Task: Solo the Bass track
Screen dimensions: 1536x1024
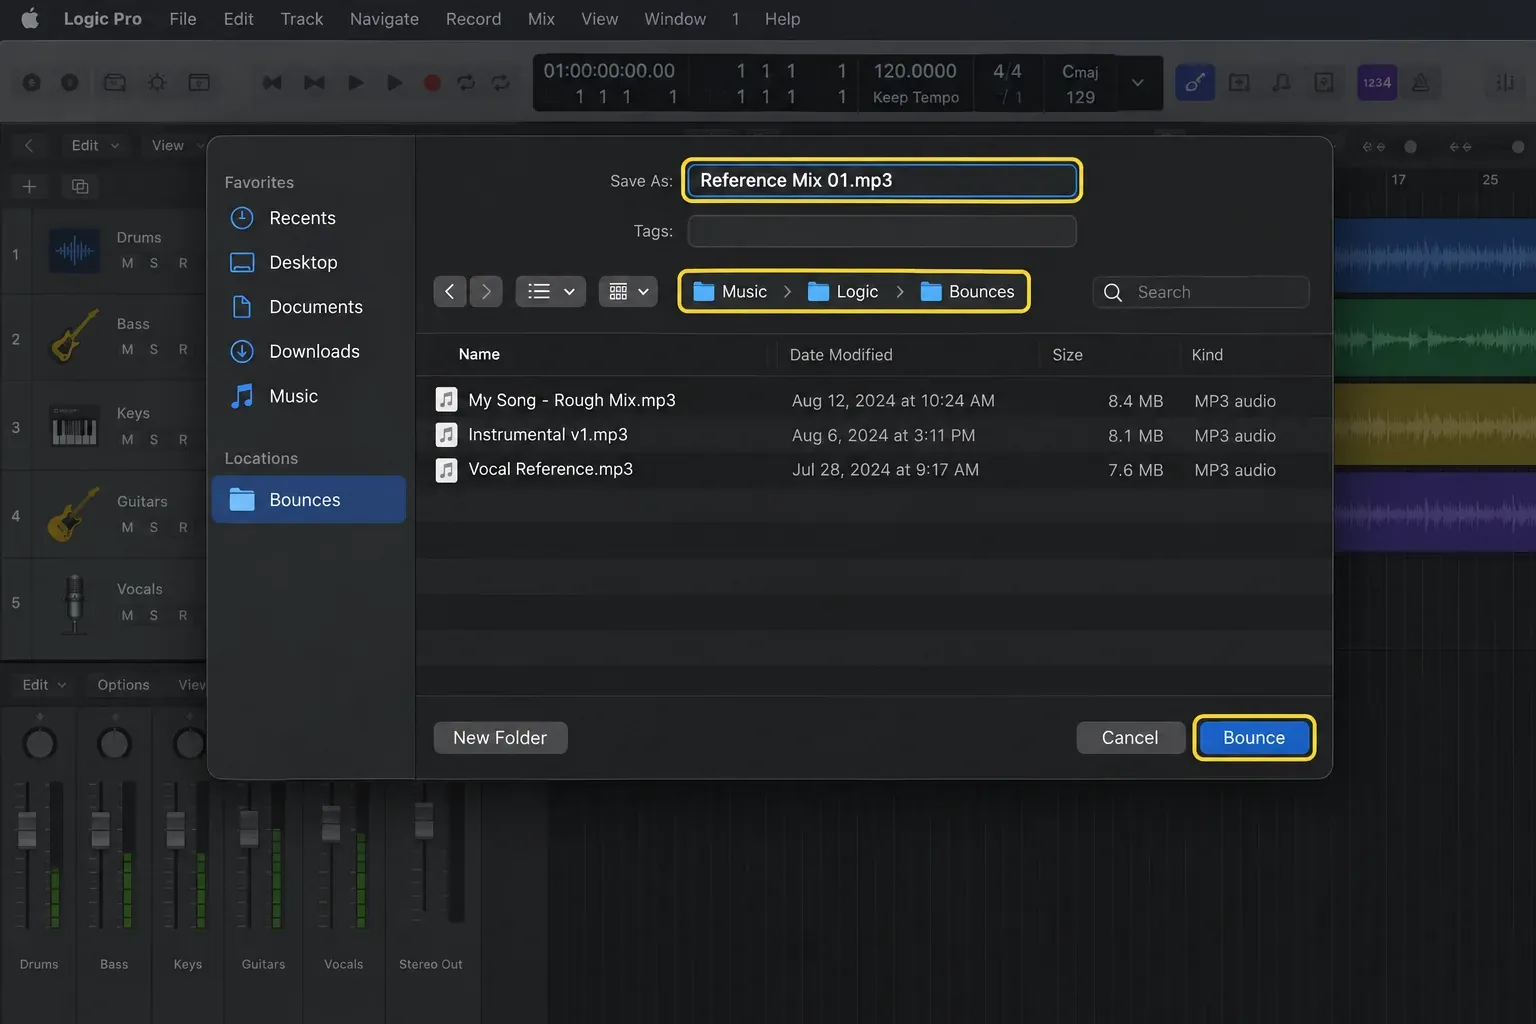Action: point(154,349)
